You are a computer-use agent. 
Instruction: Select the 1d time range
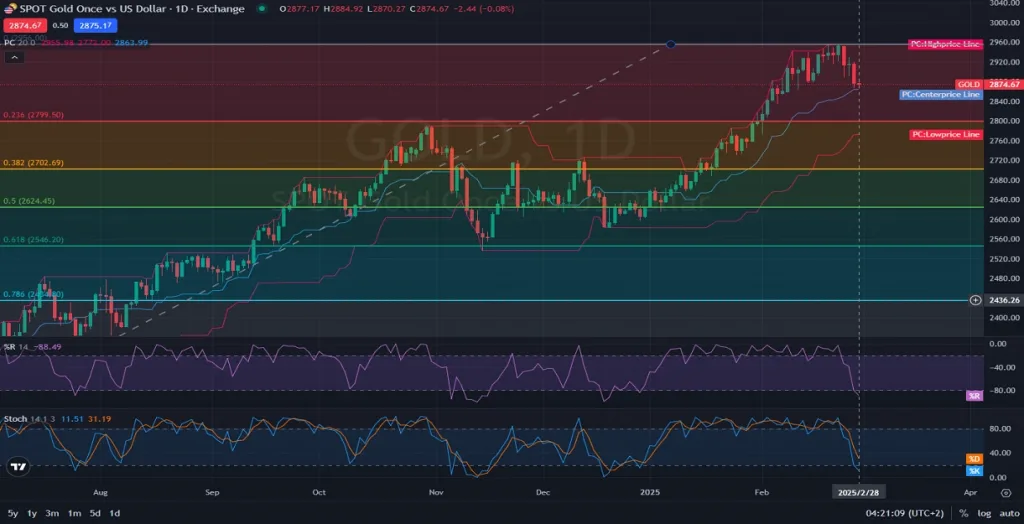click(114, 514)
